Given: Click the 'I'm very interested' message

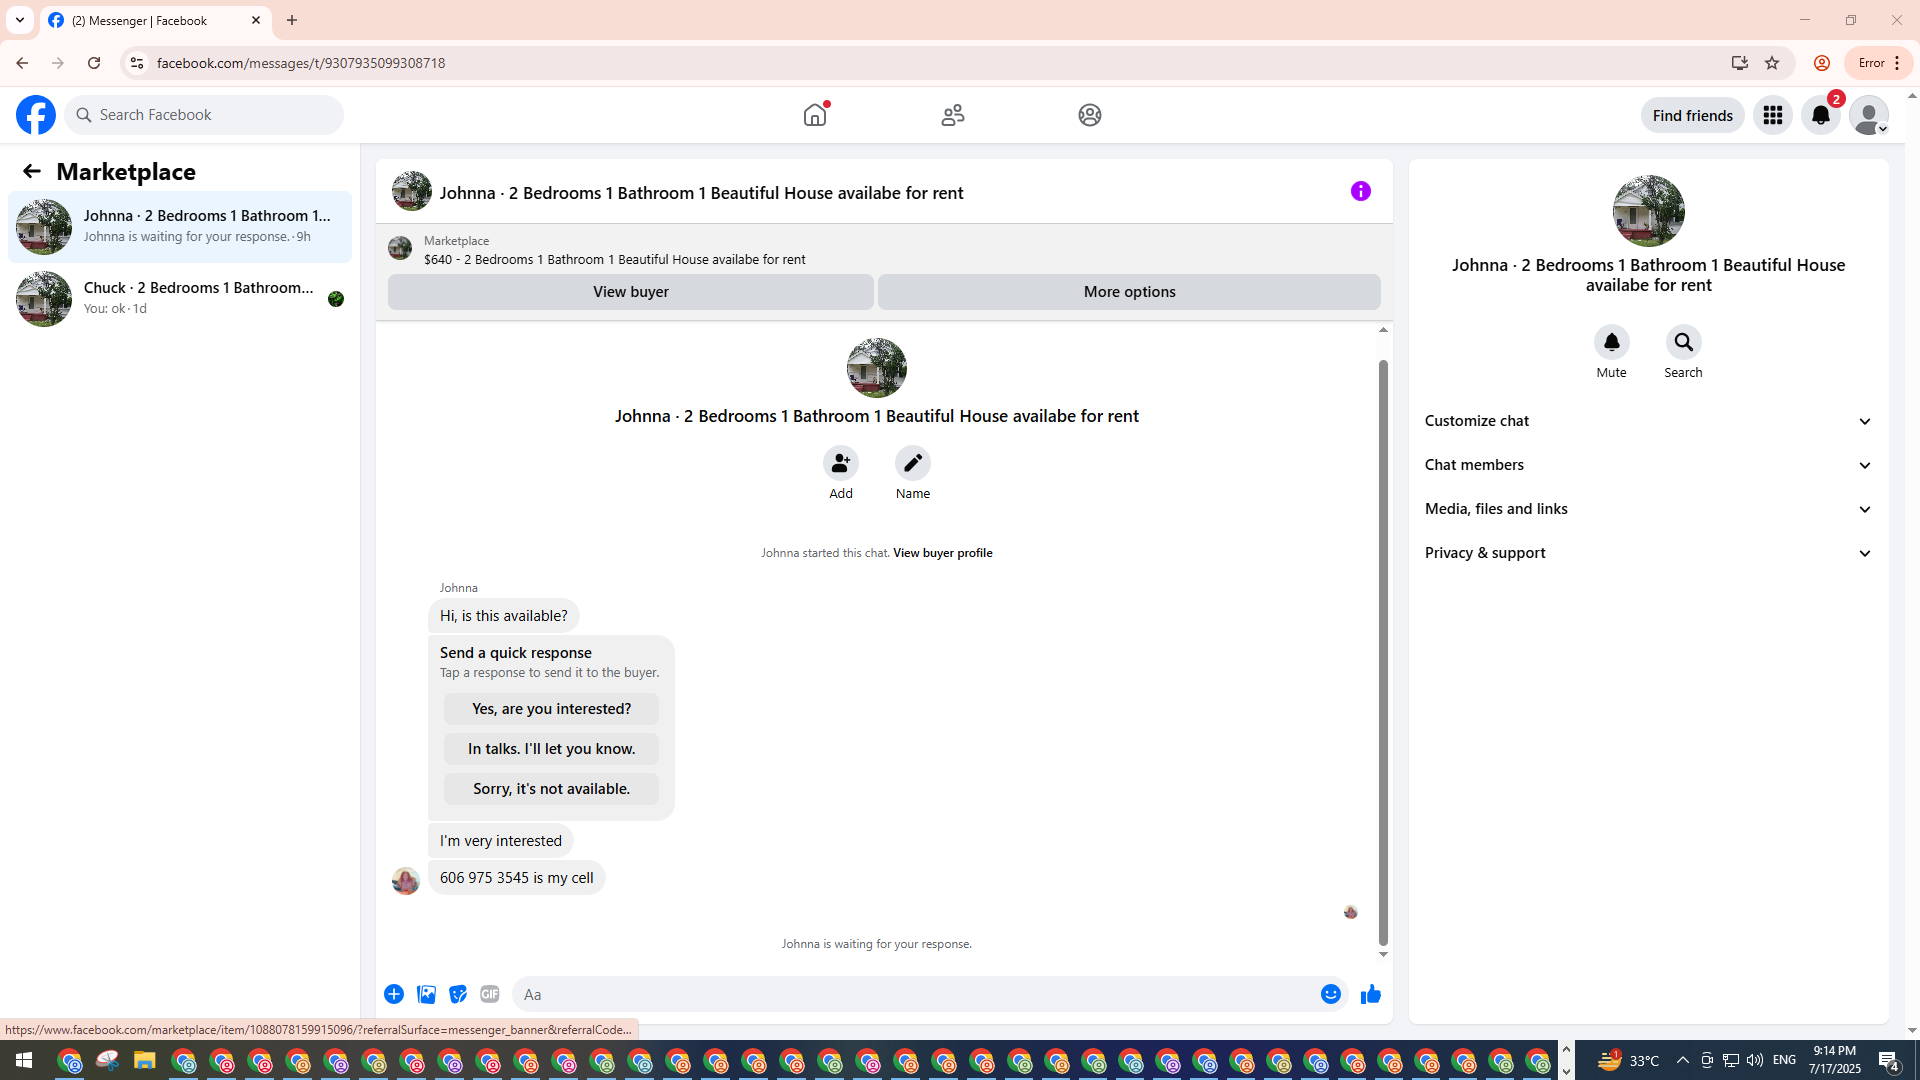Looking at the screenshot, I should [x=501, y=841].
